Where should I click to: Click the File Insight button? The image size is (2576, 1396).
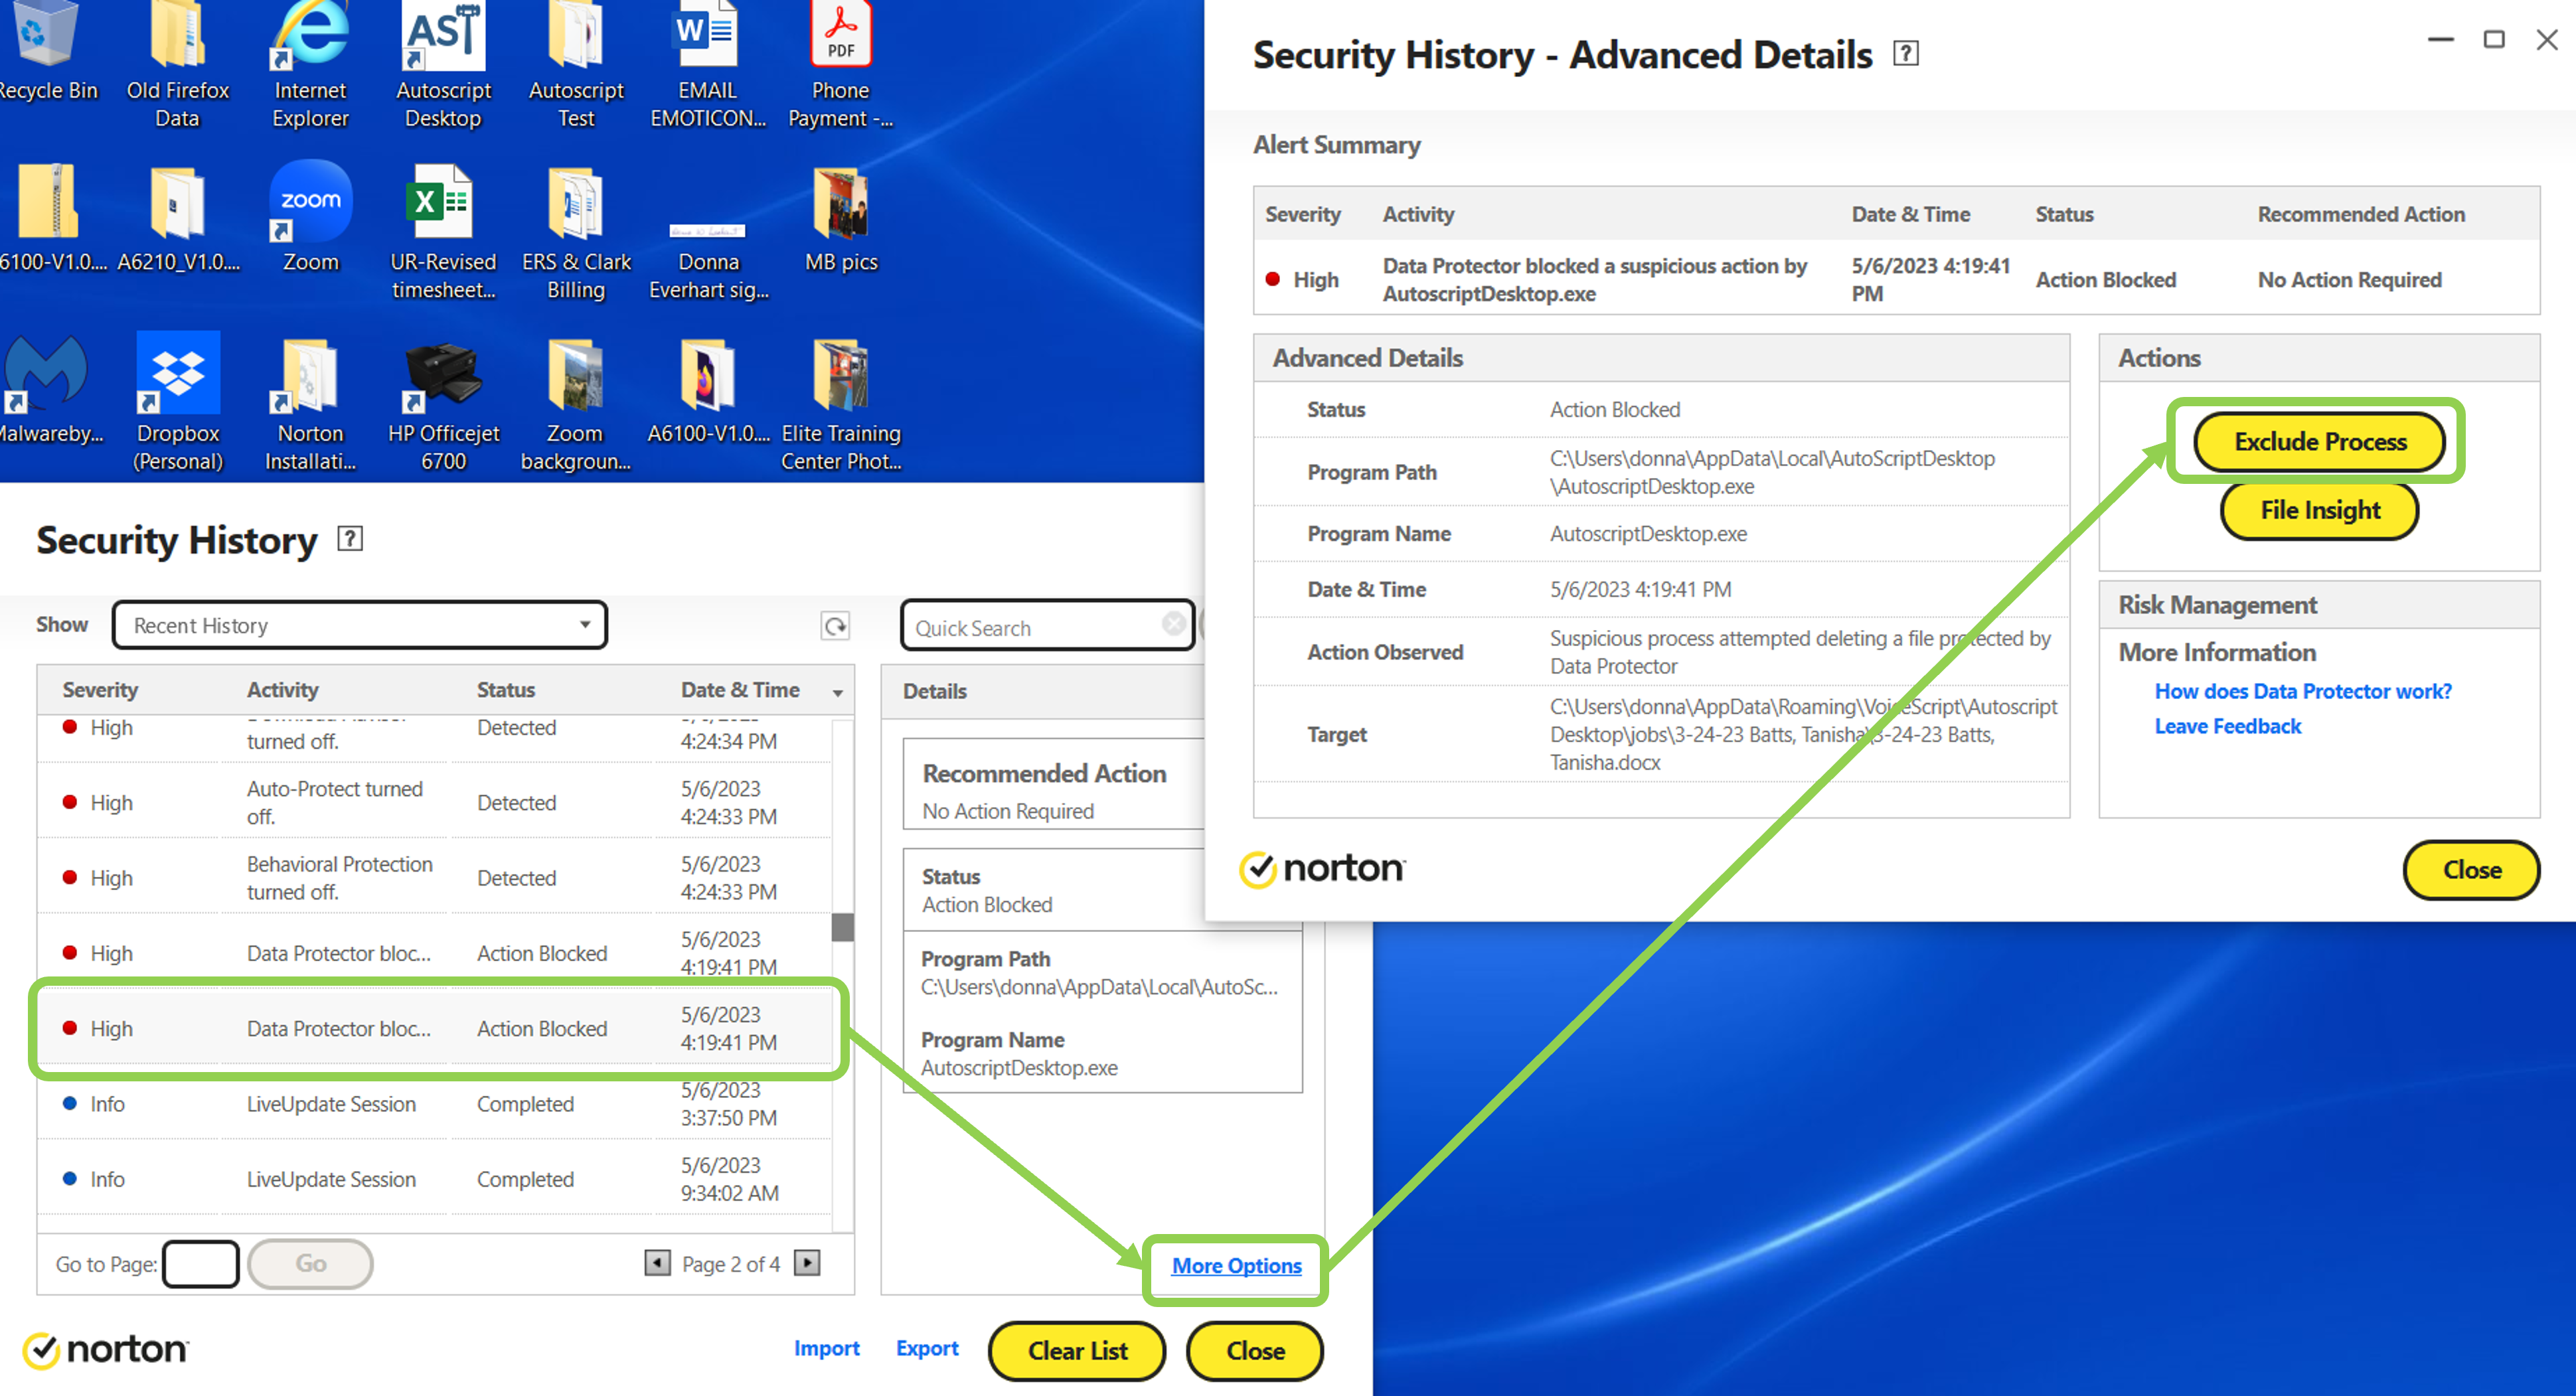pyautogui.click(x=2320, y=511)
